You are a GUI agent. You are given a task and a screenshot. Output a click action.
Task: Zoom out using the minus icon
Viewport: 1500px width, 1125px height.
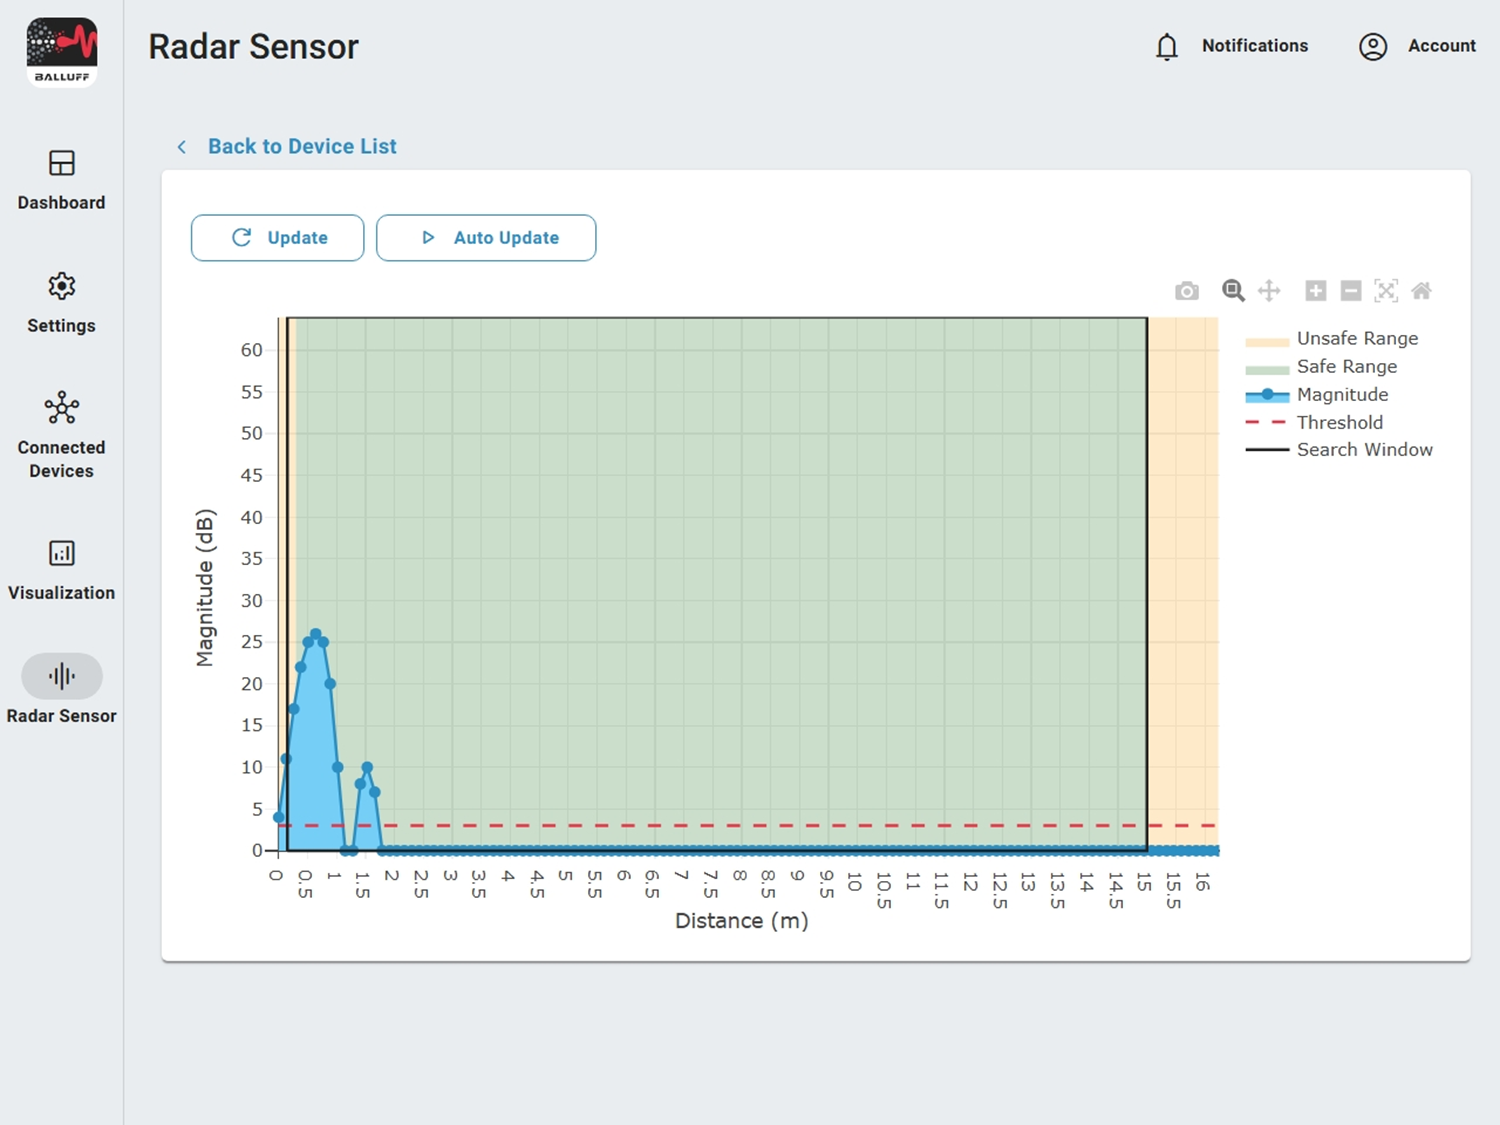[1351, 290]
